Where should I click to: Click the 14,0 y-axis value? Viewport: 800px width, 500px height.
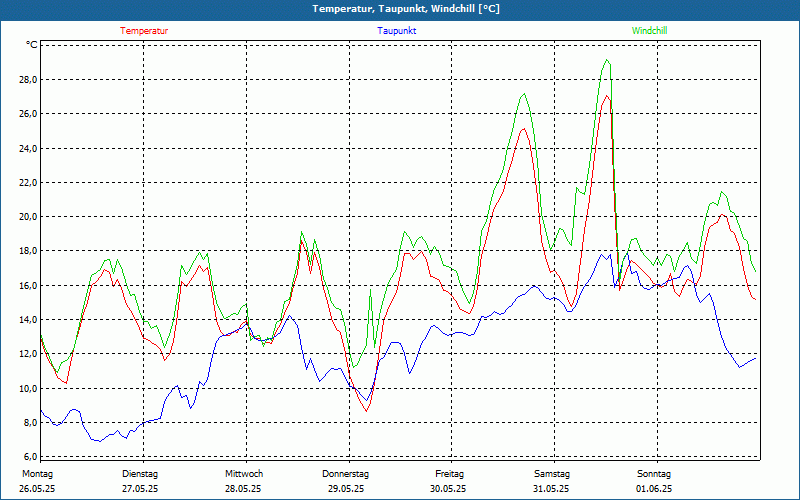coord(29,320)
